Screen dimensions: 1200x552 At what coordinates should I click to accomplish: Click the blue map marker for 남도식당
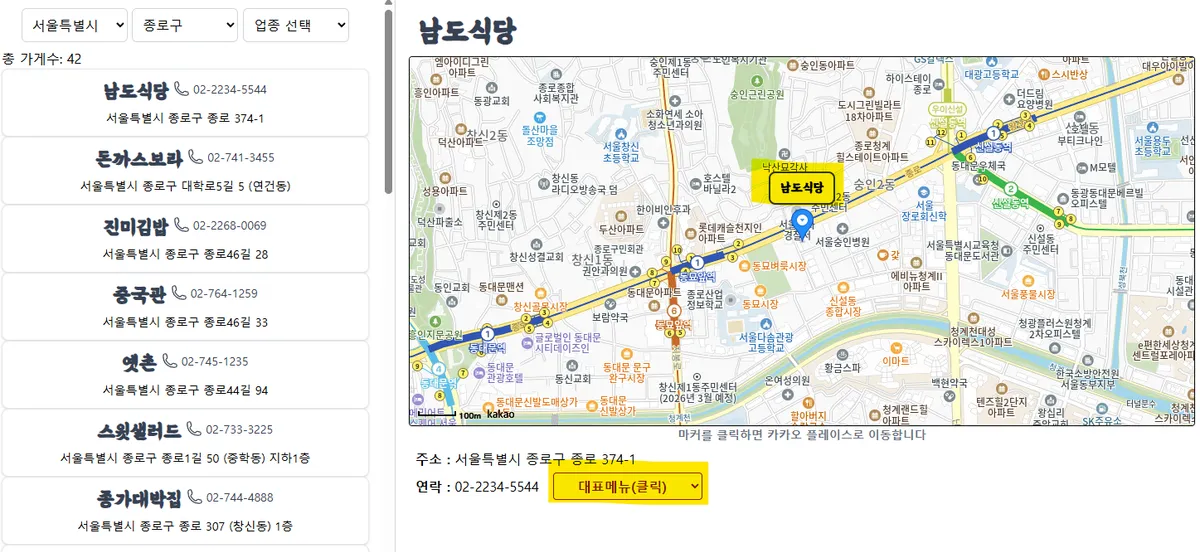(x=801, y=223)
